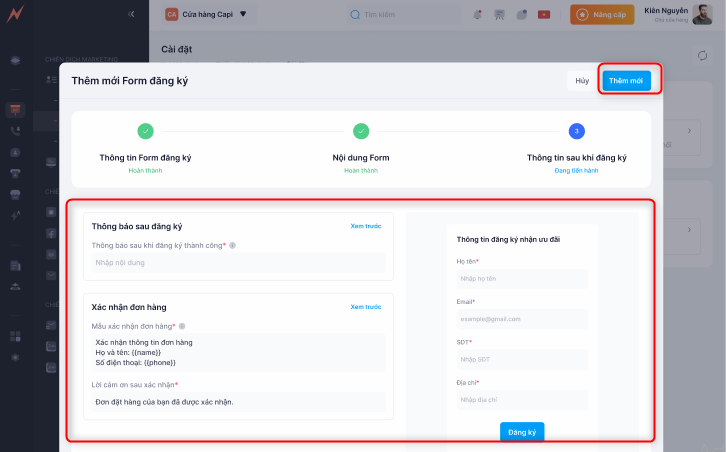Click the Lời cảm ơn sau xác nhận field

(x=238, y=402)
